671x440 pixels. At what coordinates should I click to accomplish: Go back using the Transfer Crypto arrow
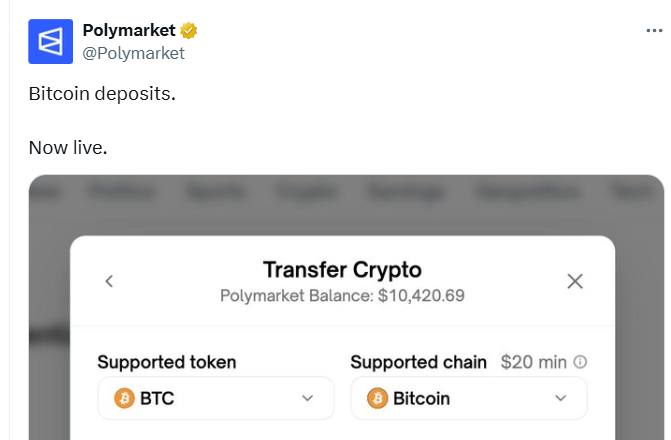click(109, 281)
